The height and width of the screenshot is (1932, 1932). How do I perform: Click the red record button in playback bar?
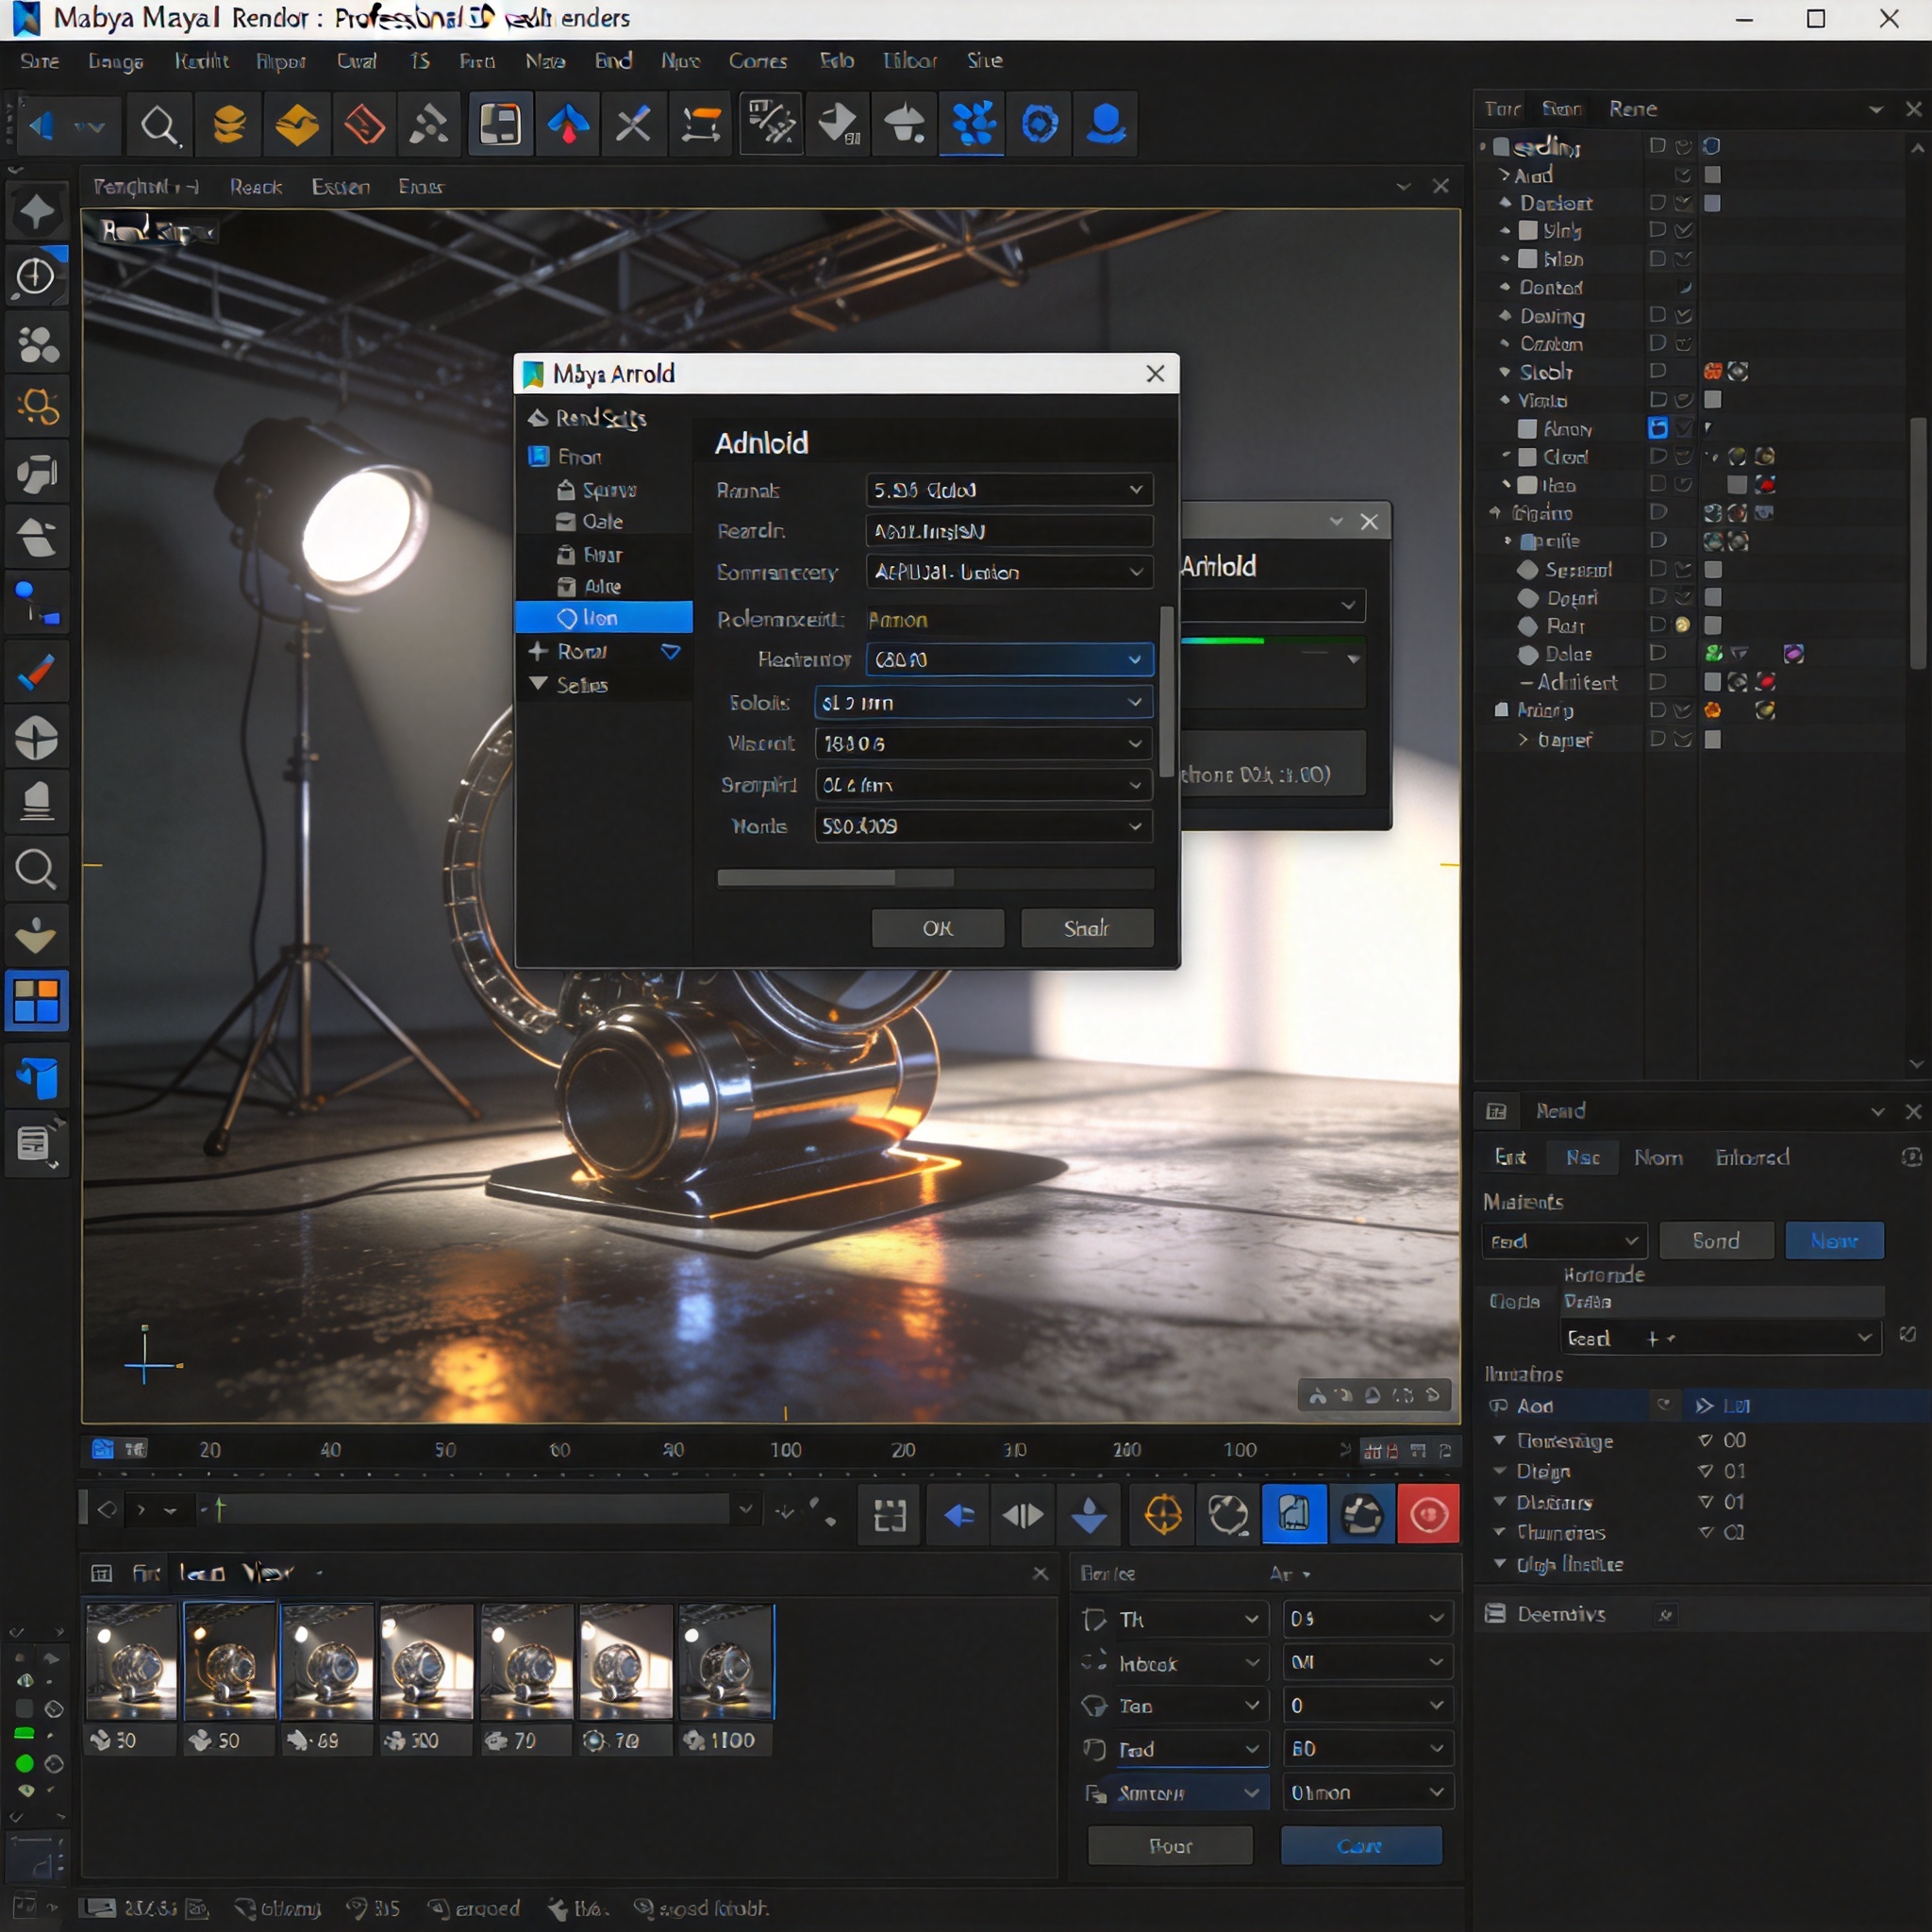point(1428,1515)
